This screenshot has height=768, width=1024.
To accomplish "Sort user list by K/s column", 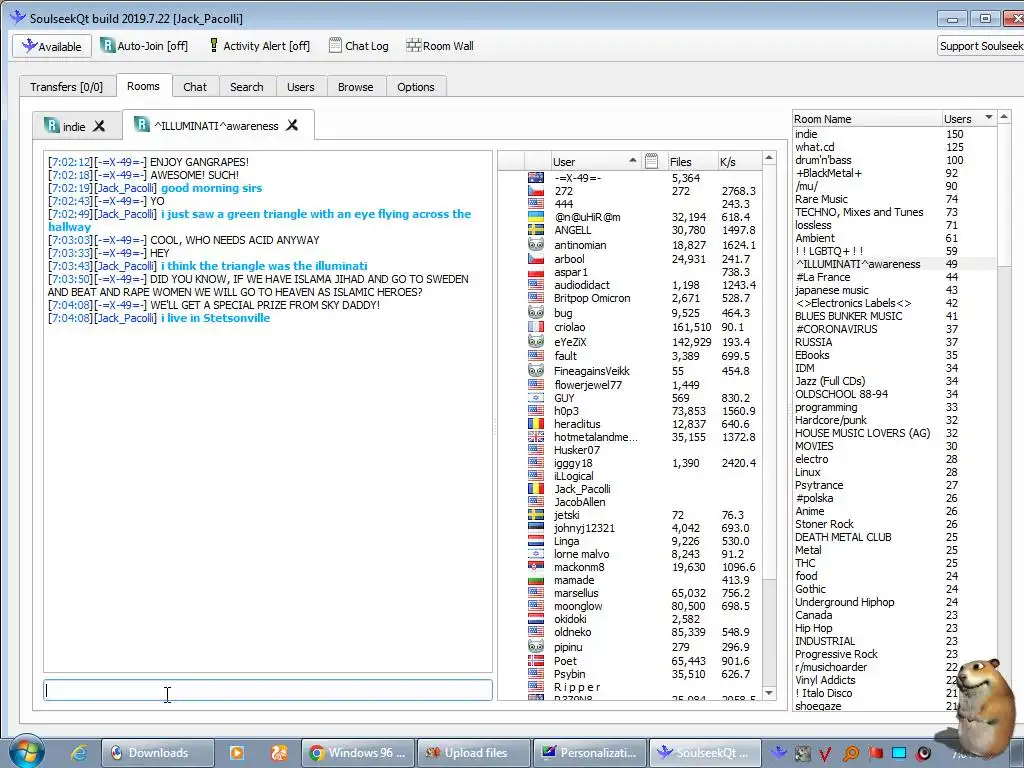I will click(x=739, y=161).
